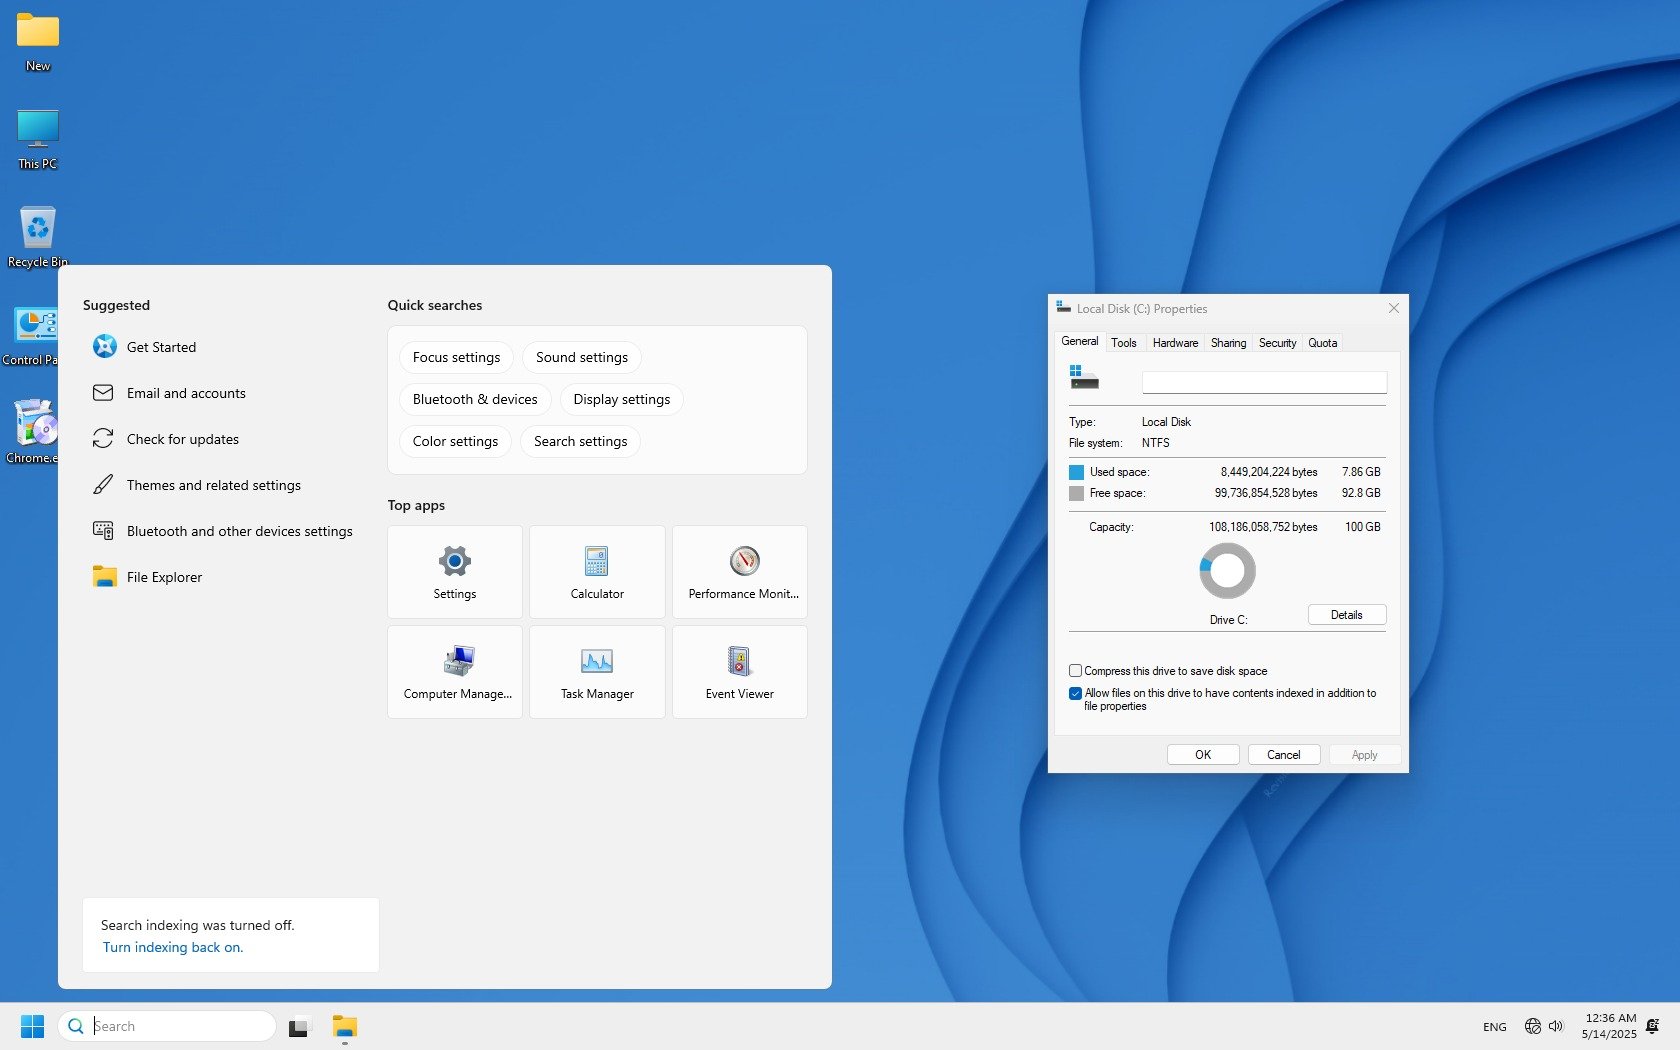Launch Calculator from Top apps
Image resolution: width=1680 pixels, height=1050 pixels.
pos(597,571)
